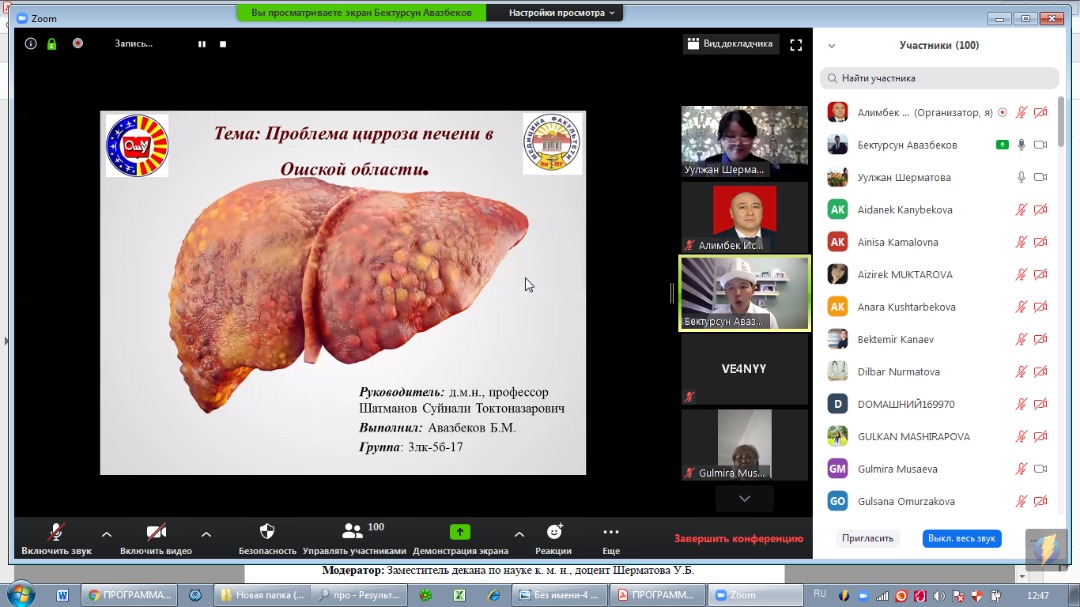Click the Пригласить button
This screenshot has height=607, width=1080.
(867, 538)
